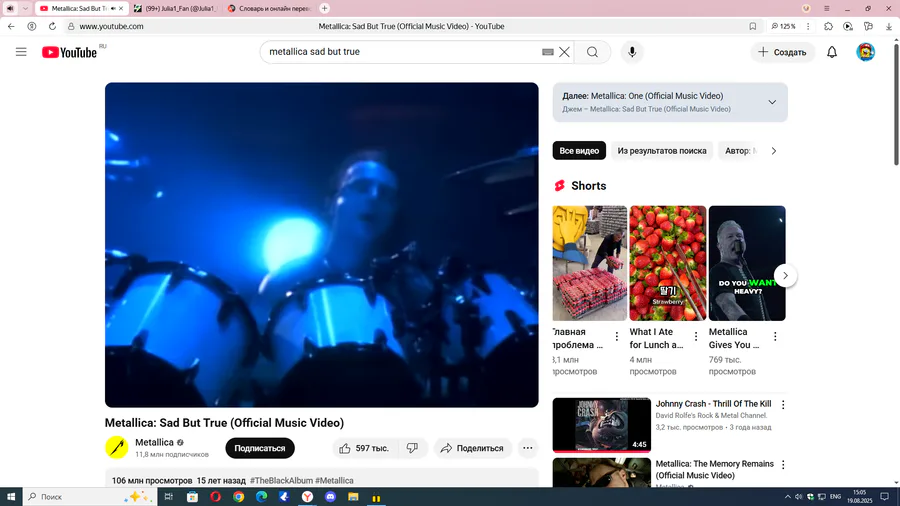Image resolution: width=900 pixels, height=506 pixels.
Task: Mute all tabs using speaker button
Action: tap(10, 9)
